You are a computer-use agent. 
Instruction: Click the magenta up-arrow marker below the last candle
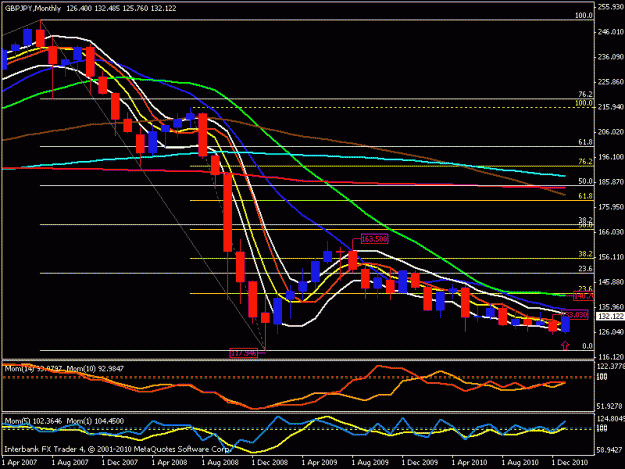coord(565,345)
